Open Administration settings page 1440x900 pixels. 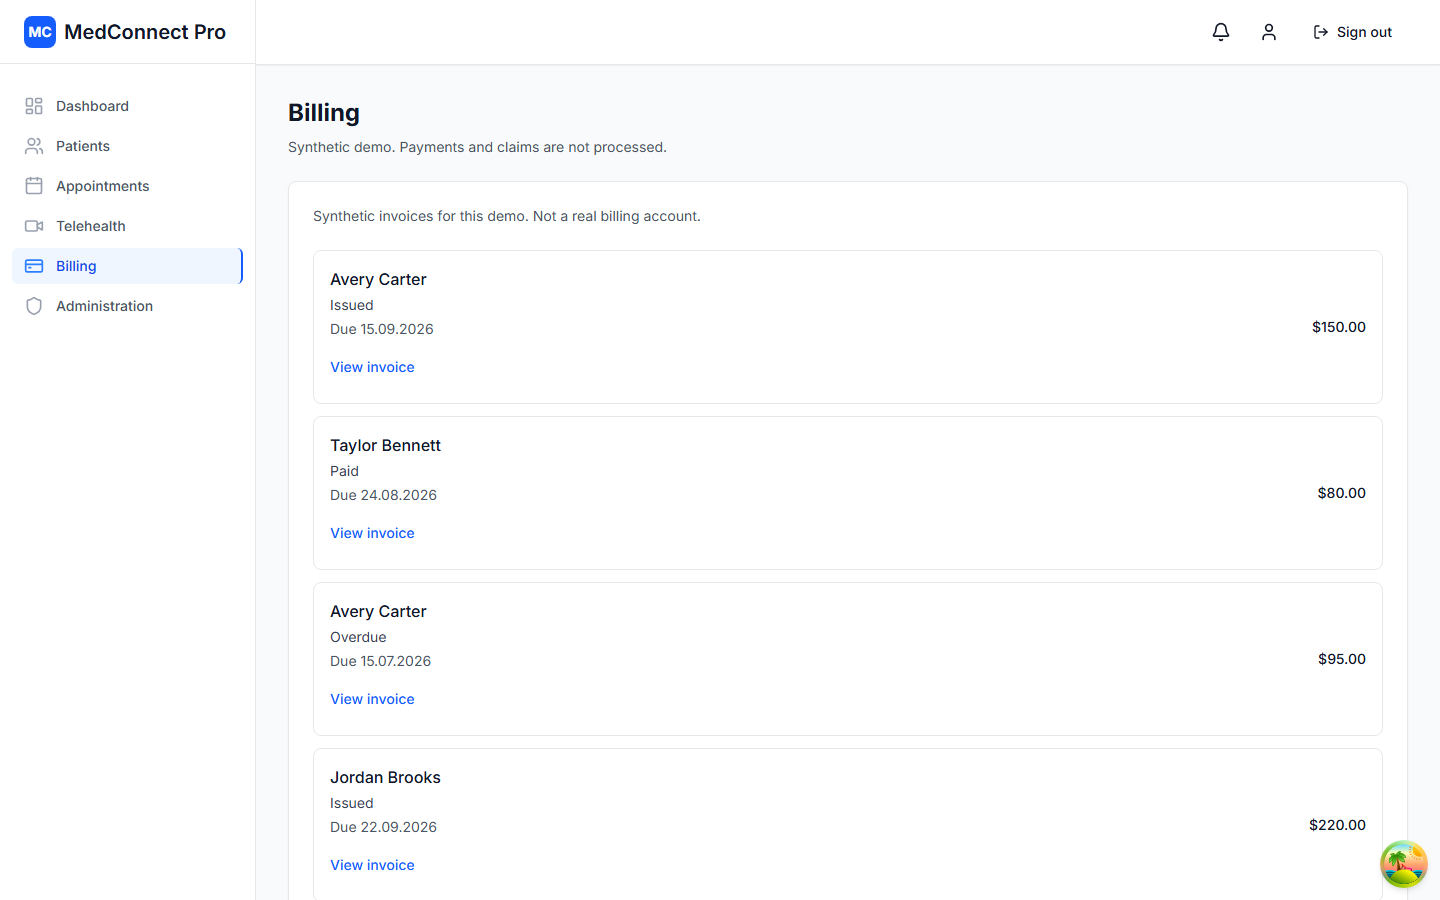(127, 306)
